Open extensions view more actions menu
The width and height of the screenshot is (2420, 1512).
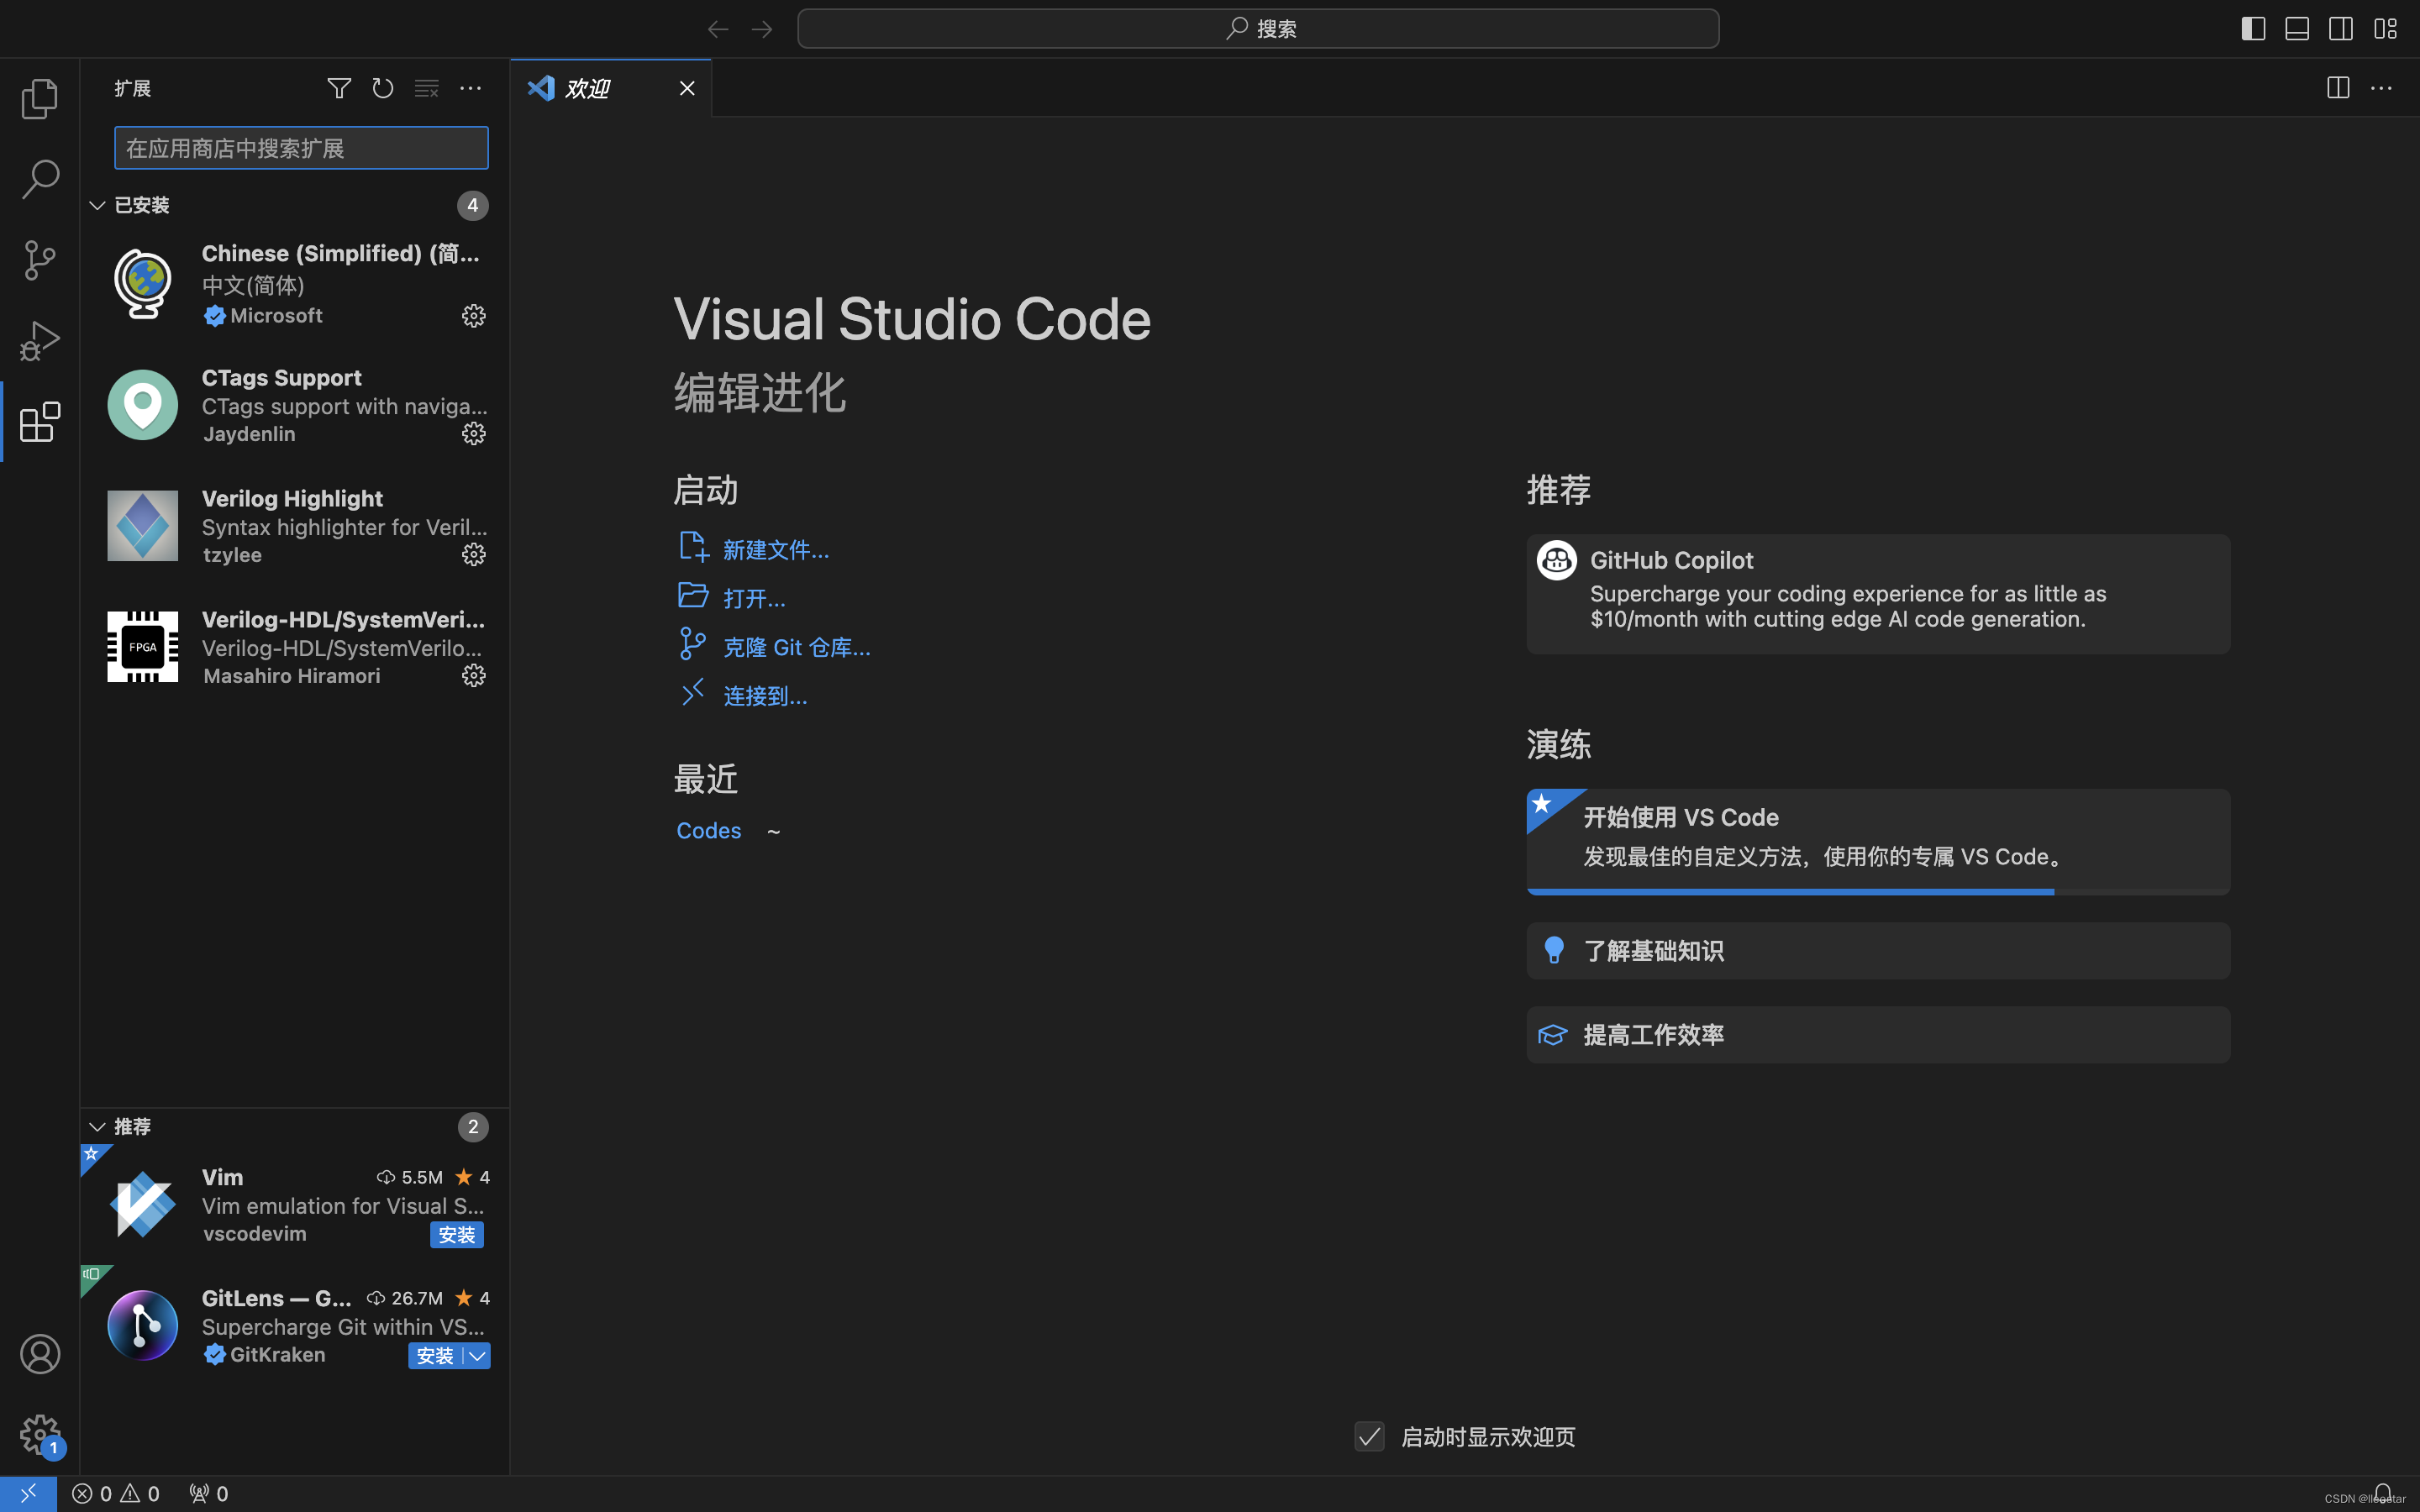[470, 88]
